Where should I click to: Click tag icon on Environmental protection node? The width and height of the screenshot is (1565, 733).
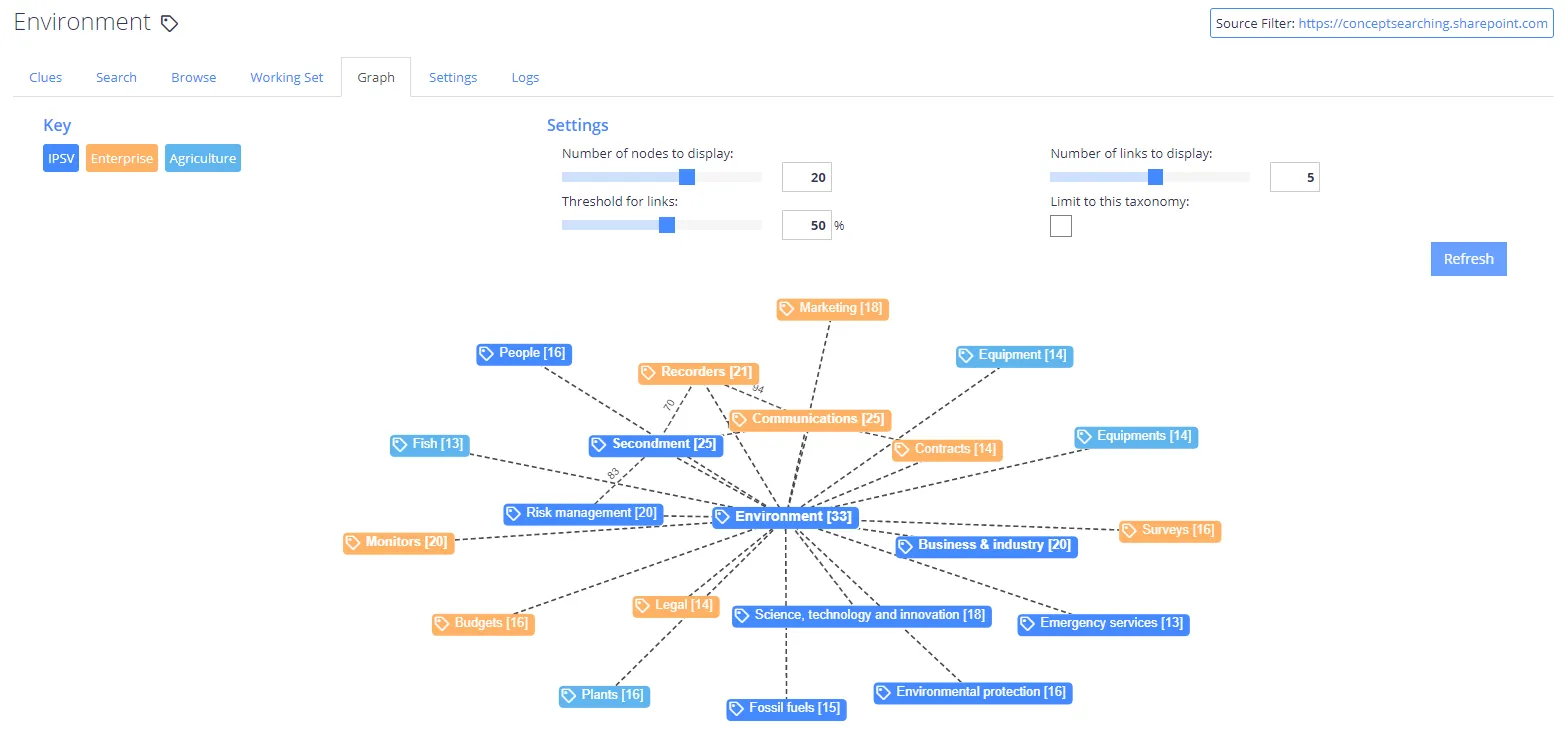pyautogui.click(x=884, y=693)
